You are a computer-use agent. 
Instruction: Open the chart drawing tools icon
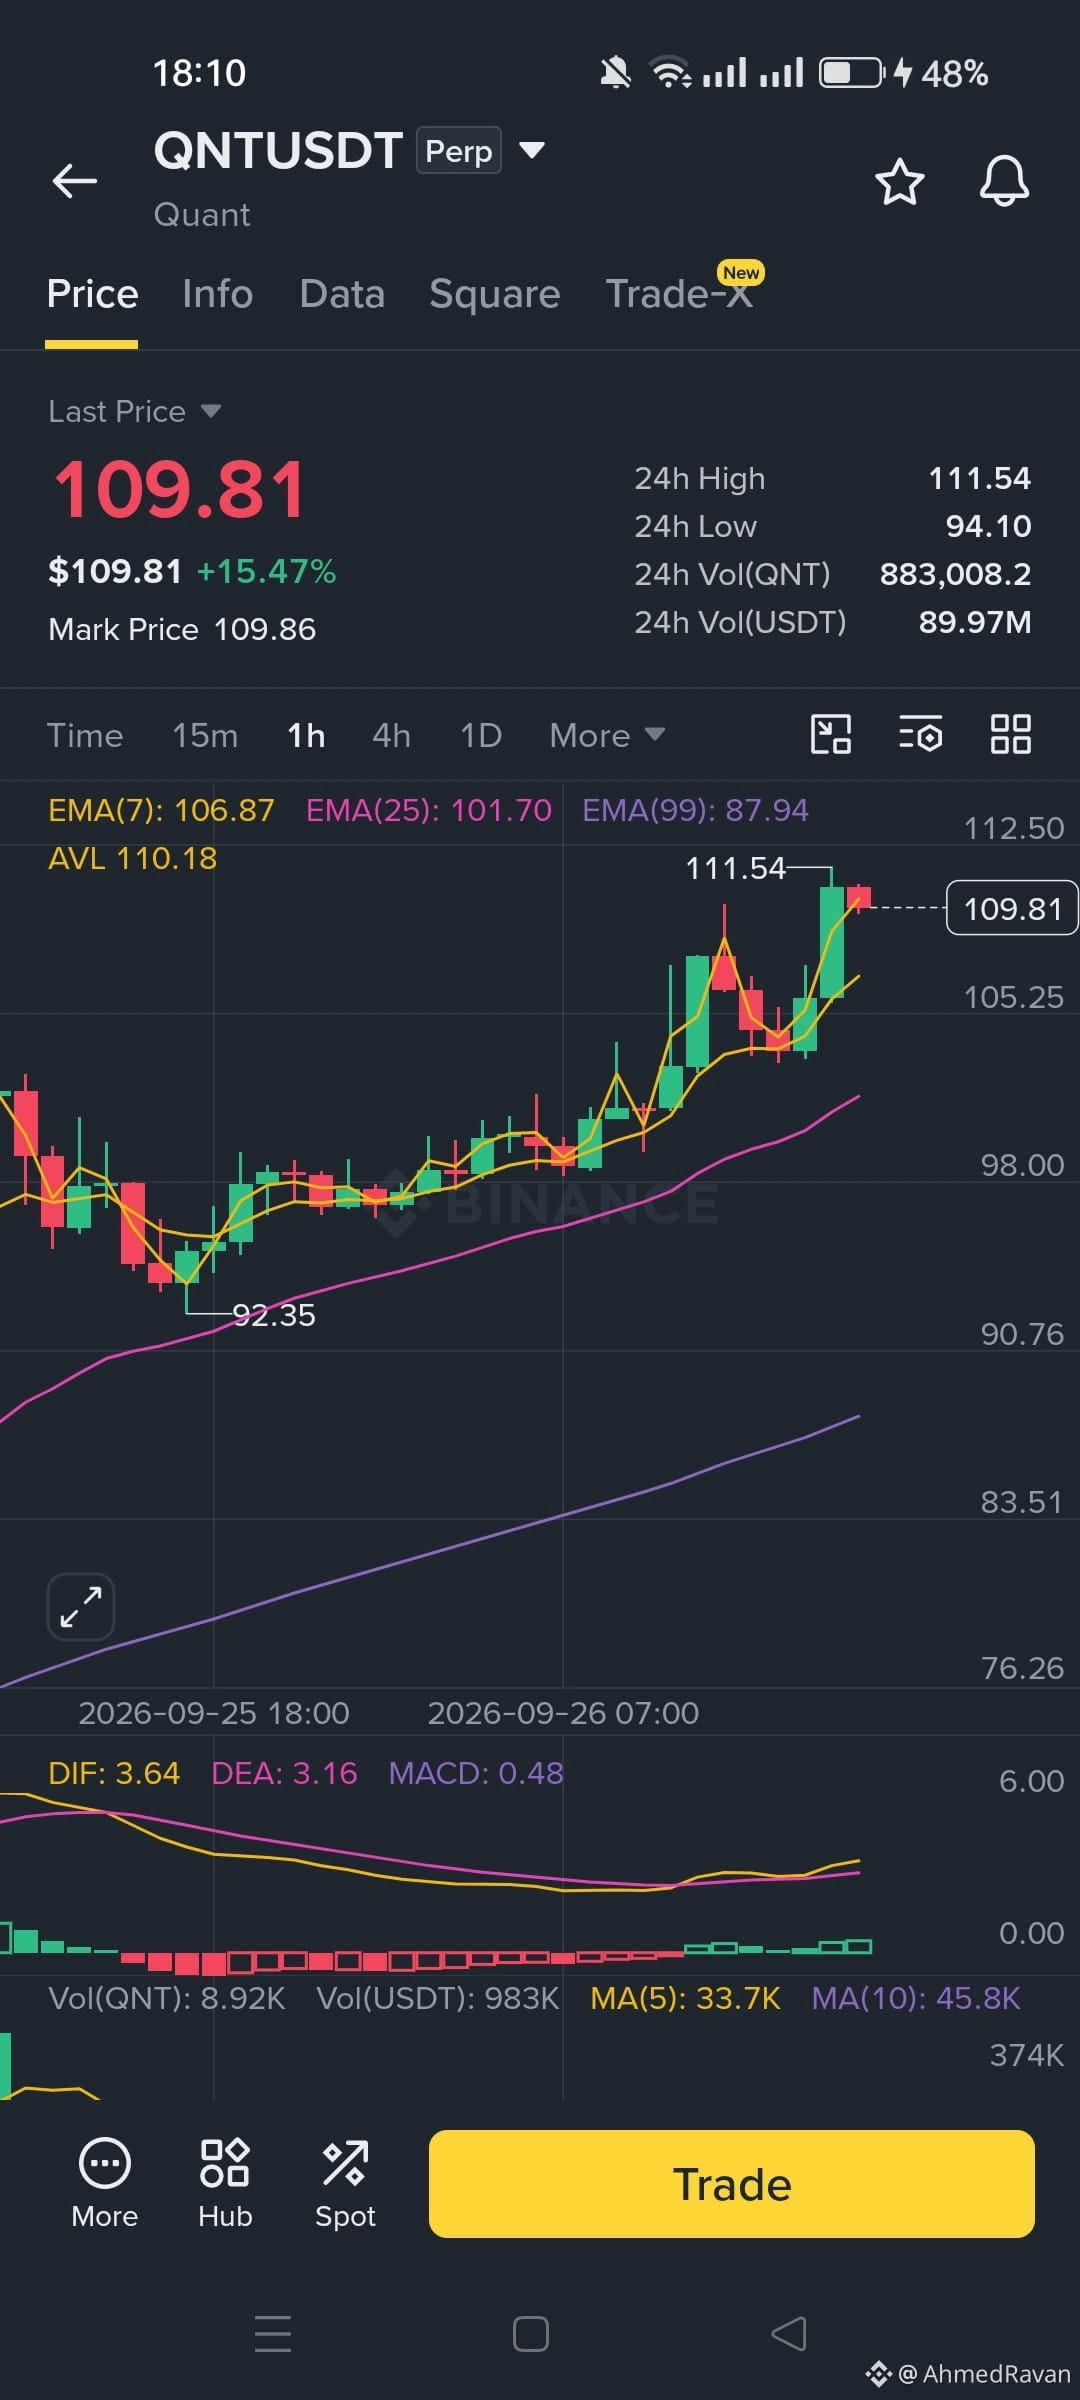tap(831, 734)
